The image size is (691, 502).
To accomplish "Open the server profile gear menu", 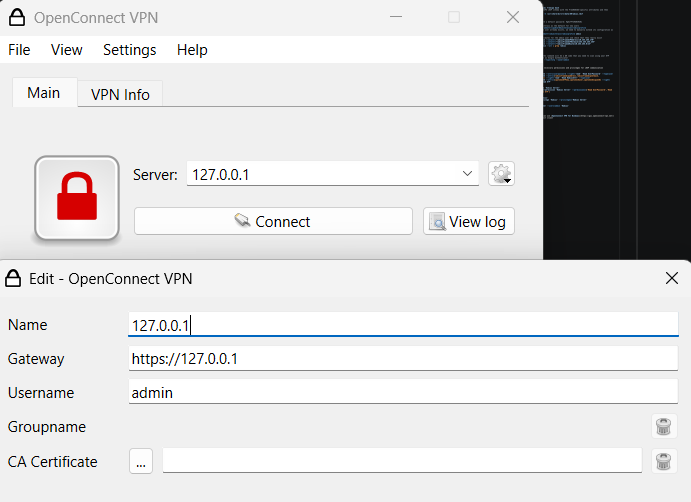I will click(x=501, y=174).
